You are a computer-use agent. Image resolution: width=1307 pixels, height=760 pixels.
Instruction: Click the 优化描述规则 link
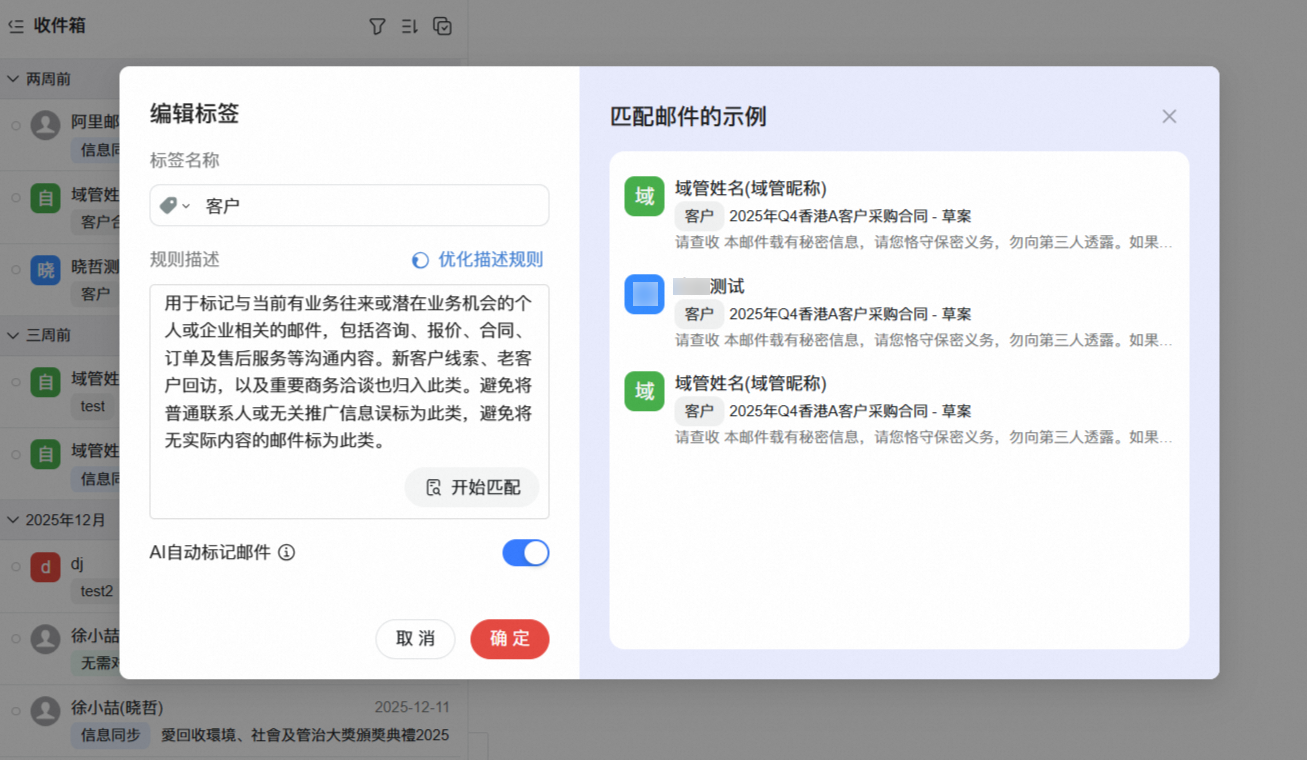[x=478, y=260]
